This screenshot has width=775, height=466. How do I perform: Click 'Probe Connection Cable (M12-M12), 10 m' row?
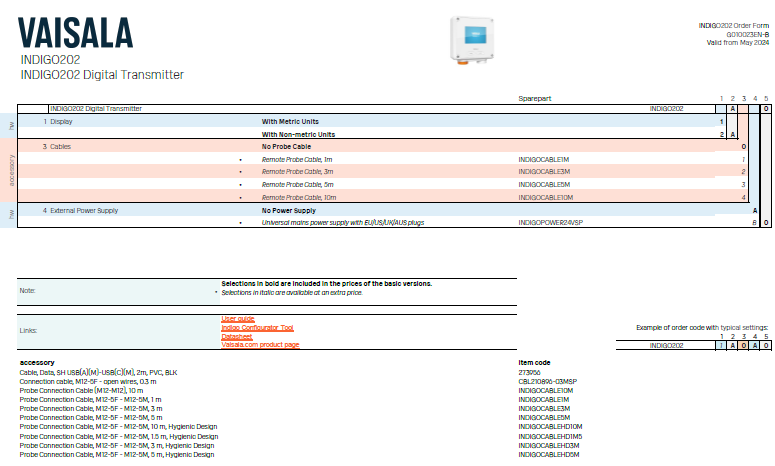click(82, 390)
